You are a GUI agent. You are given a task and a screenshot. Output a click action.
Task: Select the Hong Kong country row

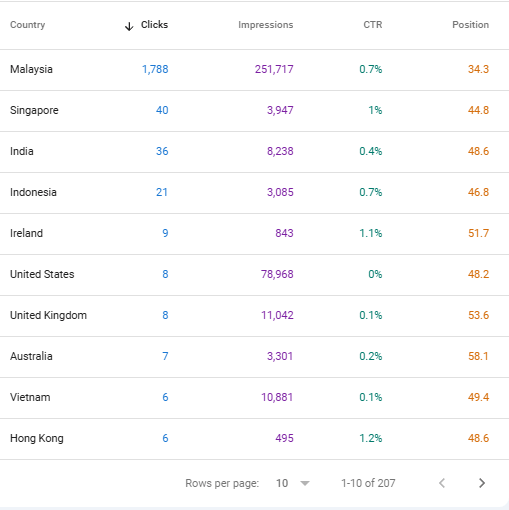pos(254,439)
